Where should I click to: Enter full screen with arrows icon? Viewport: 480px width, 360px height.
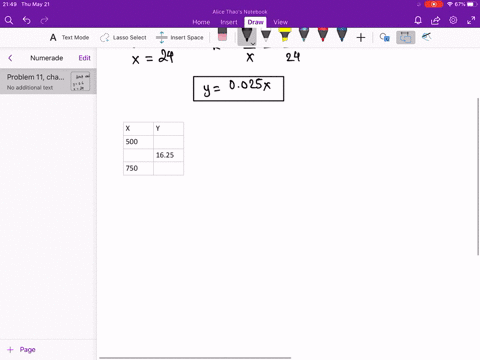coord(471,20)
